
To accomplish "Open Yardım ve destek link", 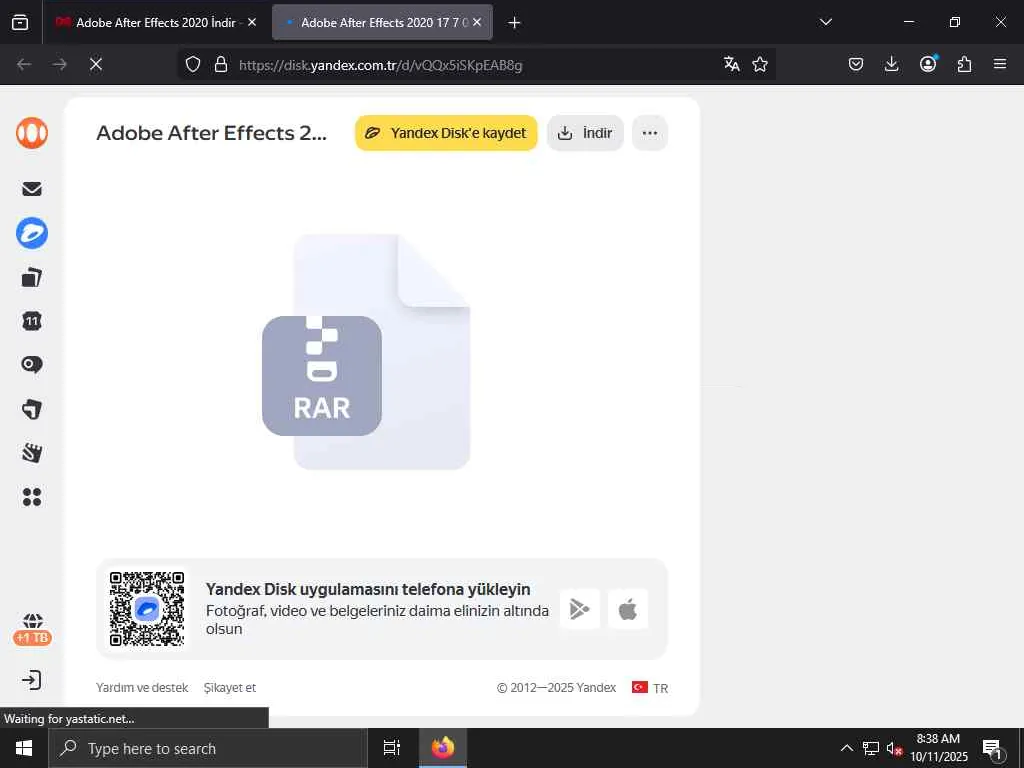I will 142,688.
